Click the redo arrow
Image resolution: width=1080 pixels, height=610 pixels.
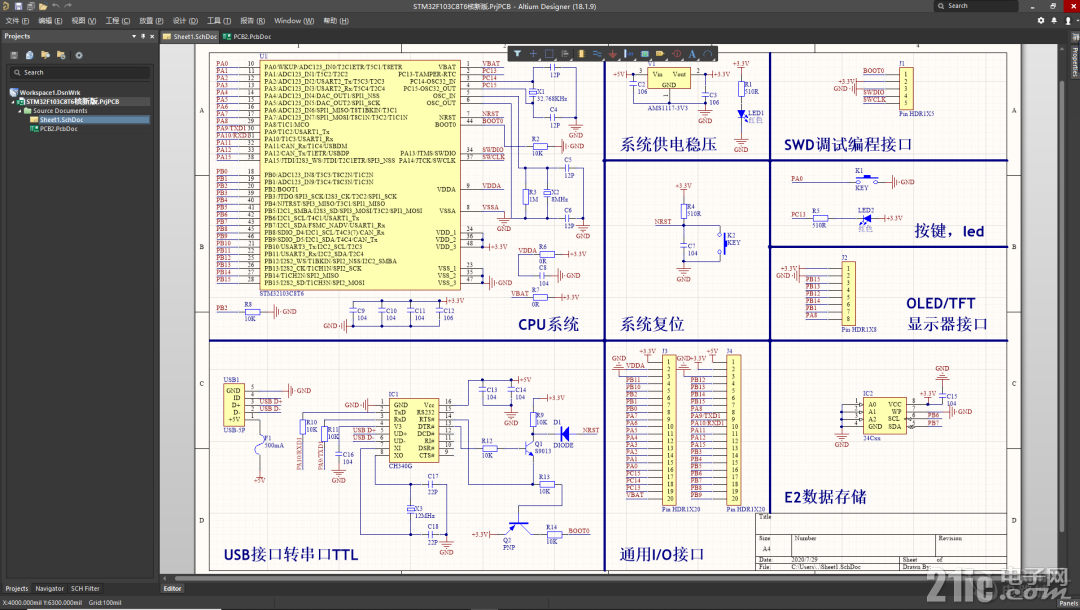tap(68, 6)
